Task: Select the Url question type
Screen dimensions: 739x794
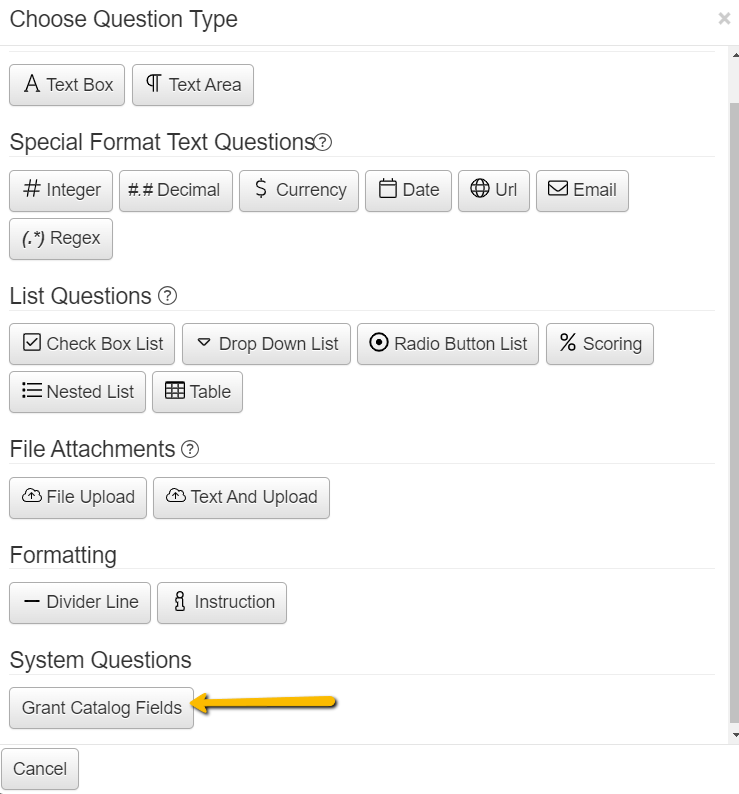Action: (x=493, y=190)
